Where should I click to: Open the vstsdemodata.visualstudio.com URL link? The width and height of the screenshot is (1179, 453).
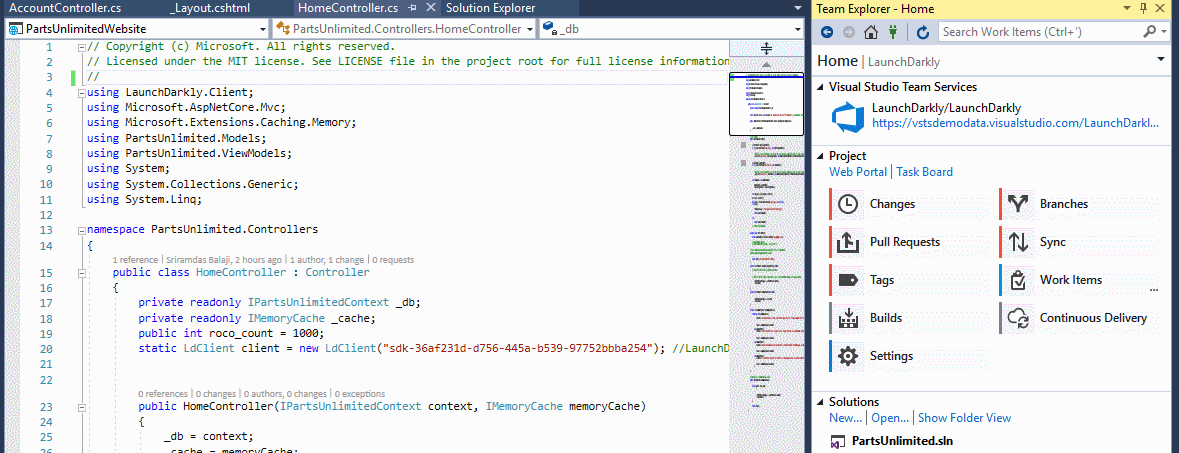1015,123
